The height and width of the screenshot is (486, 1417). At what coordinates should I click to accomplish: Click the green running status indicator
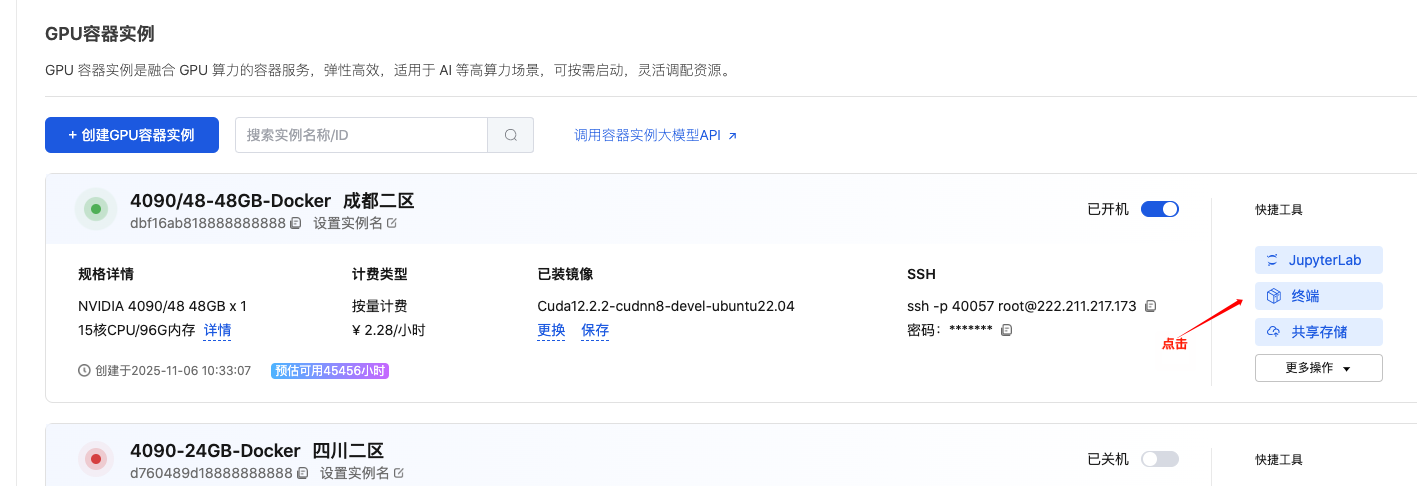pyautogui.click(x=96, y=210)
